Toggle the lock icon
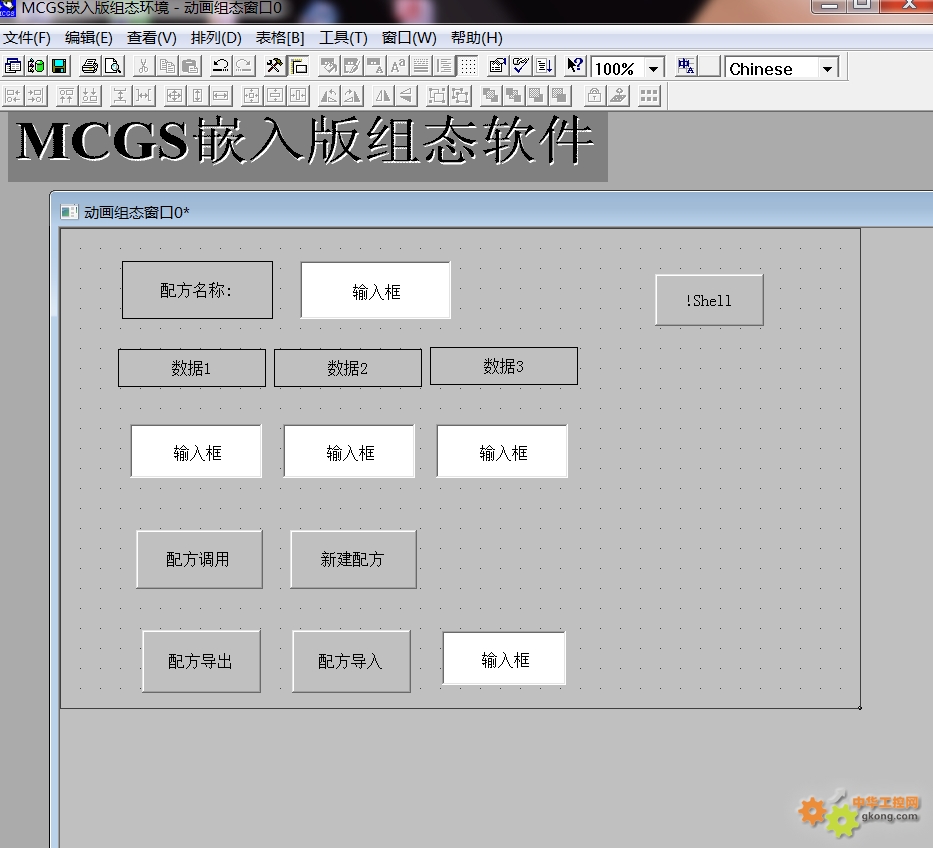 [x=594, y=95]
